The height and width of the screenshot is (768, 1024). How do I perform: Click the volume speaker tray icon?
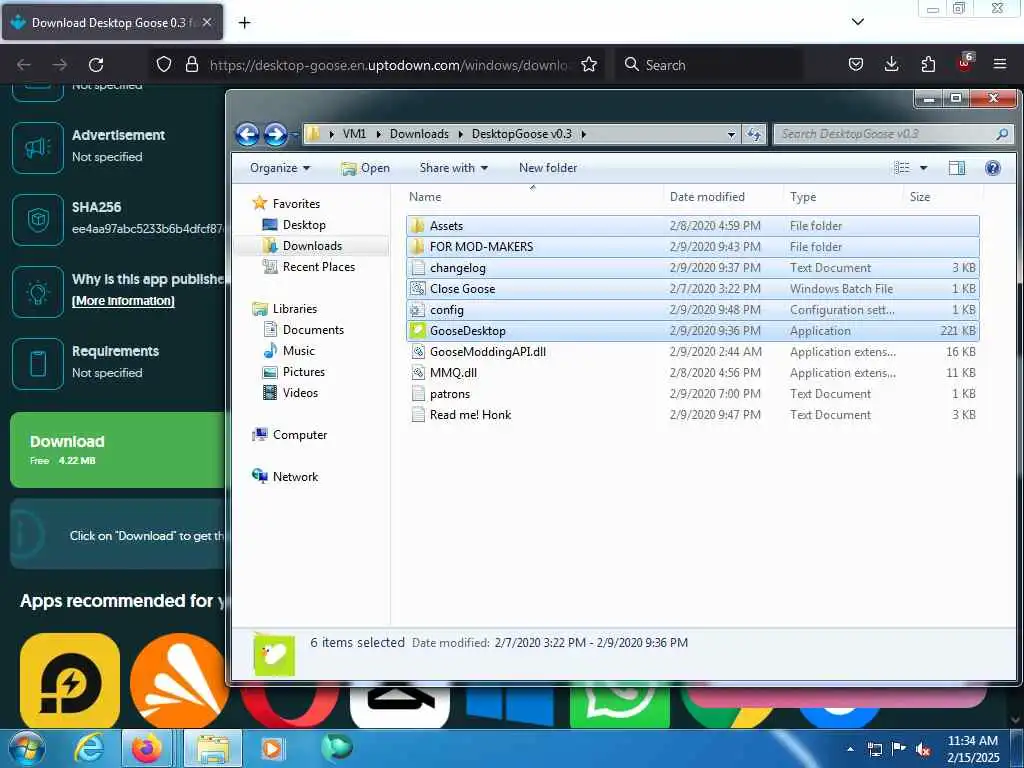(923, 750)
